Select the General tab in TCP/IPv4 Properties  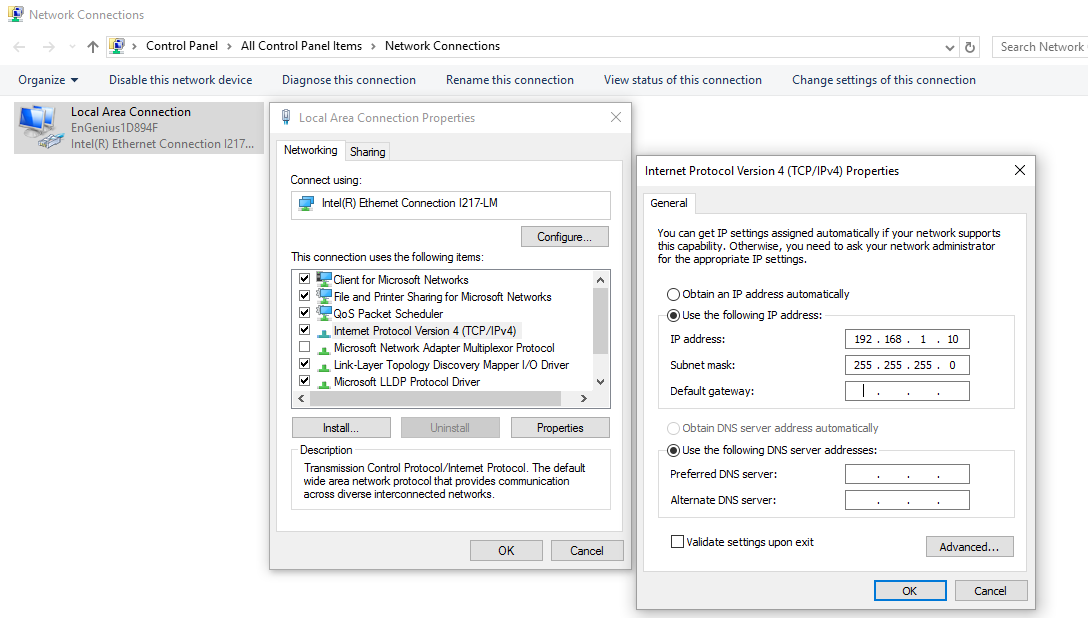click(x=669, y=203)
